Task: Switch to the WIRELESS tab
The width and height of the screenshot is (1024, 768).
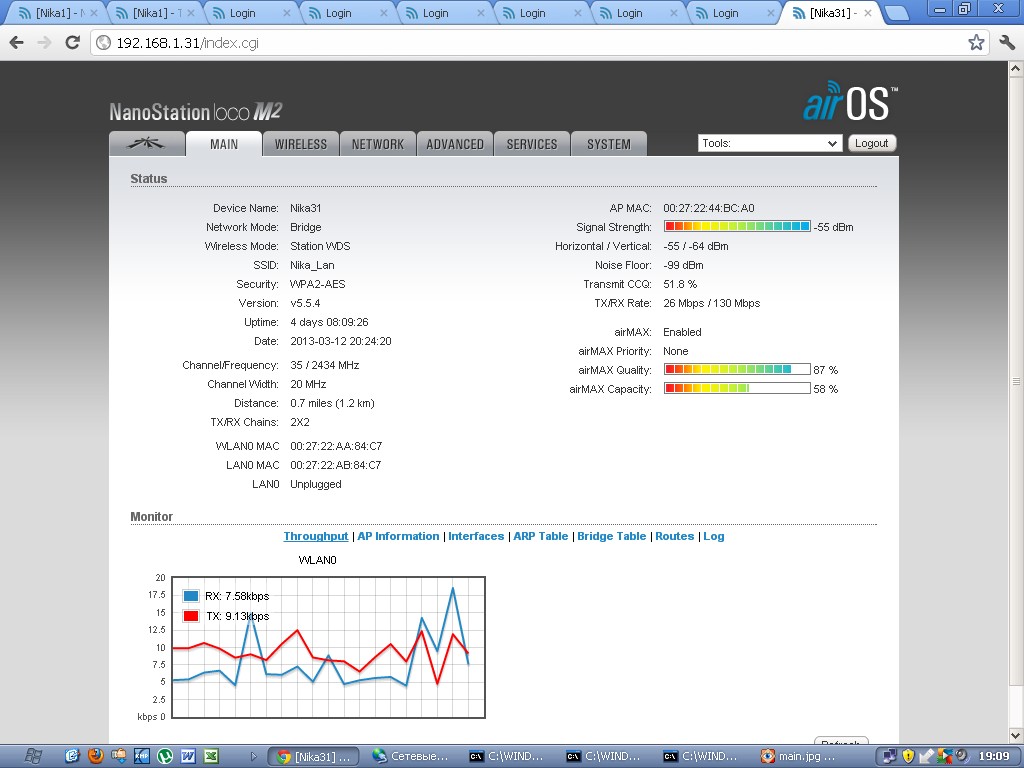Action: pyautogui.click(x=301, y=144)
